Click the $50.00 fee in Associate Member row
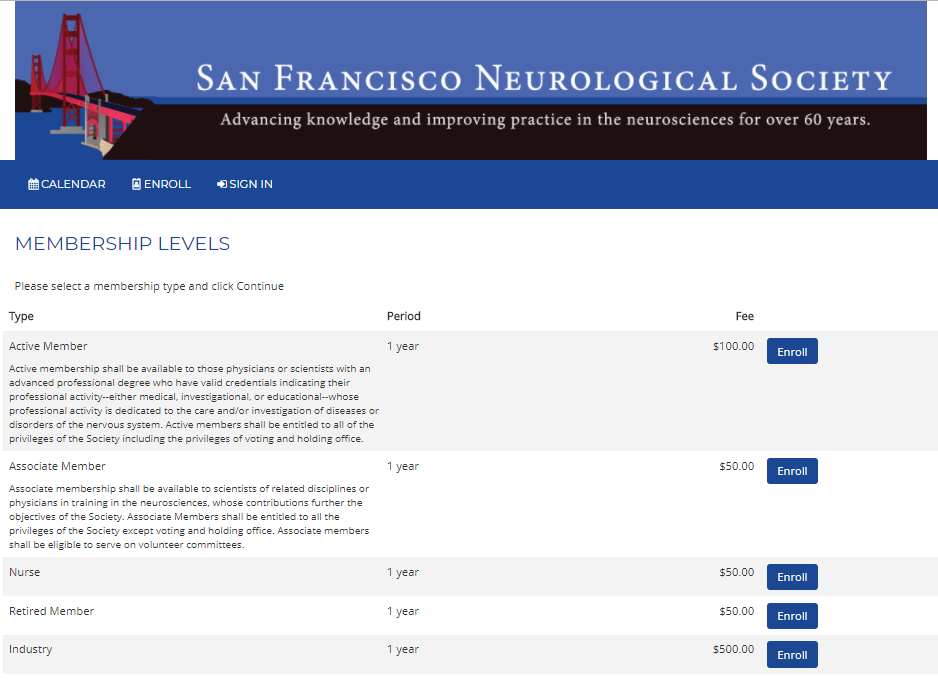 [x=736, y=465]
